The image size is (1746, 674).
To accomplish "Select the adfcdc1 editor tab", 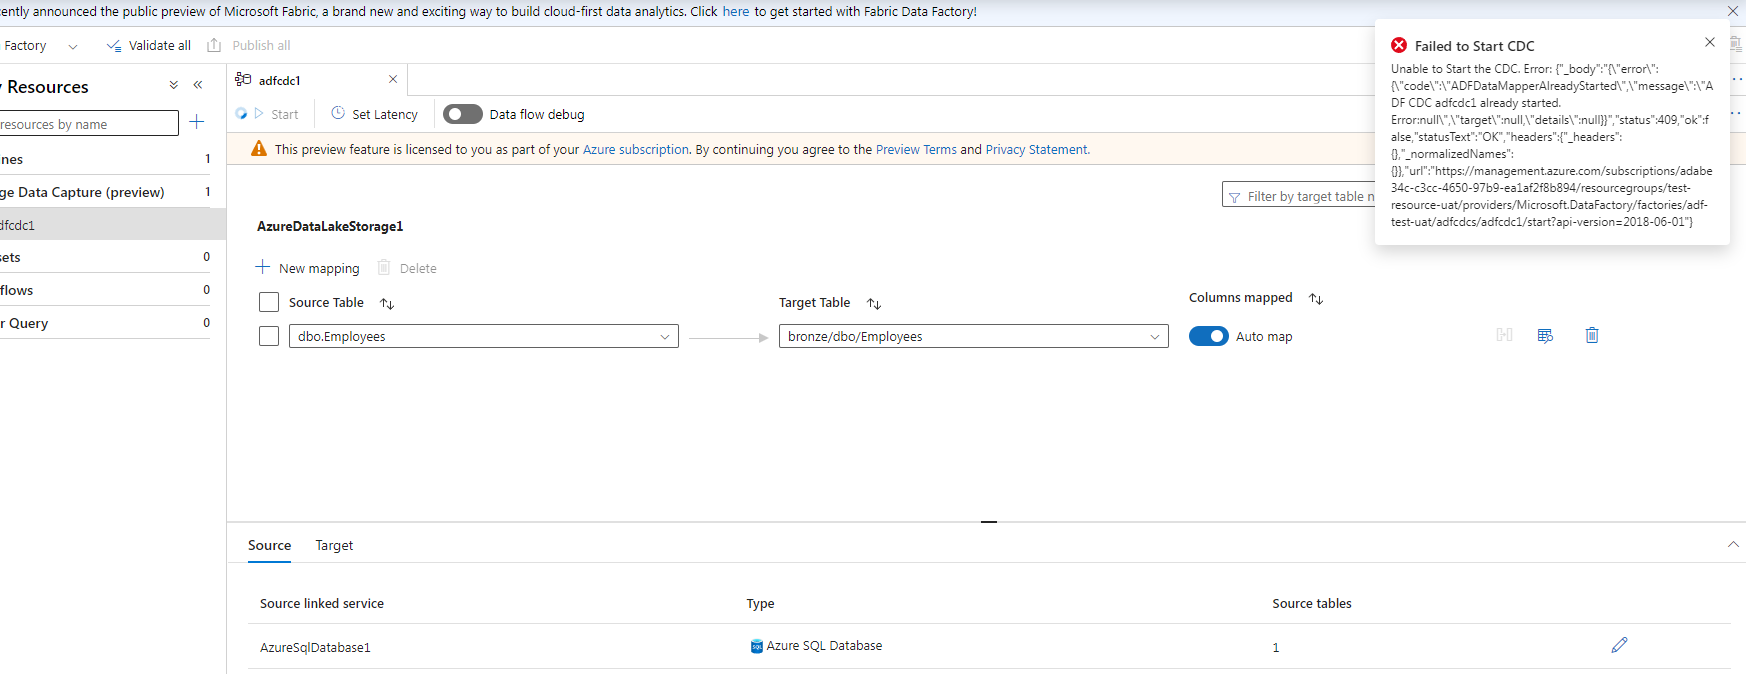I will point(317,80).
